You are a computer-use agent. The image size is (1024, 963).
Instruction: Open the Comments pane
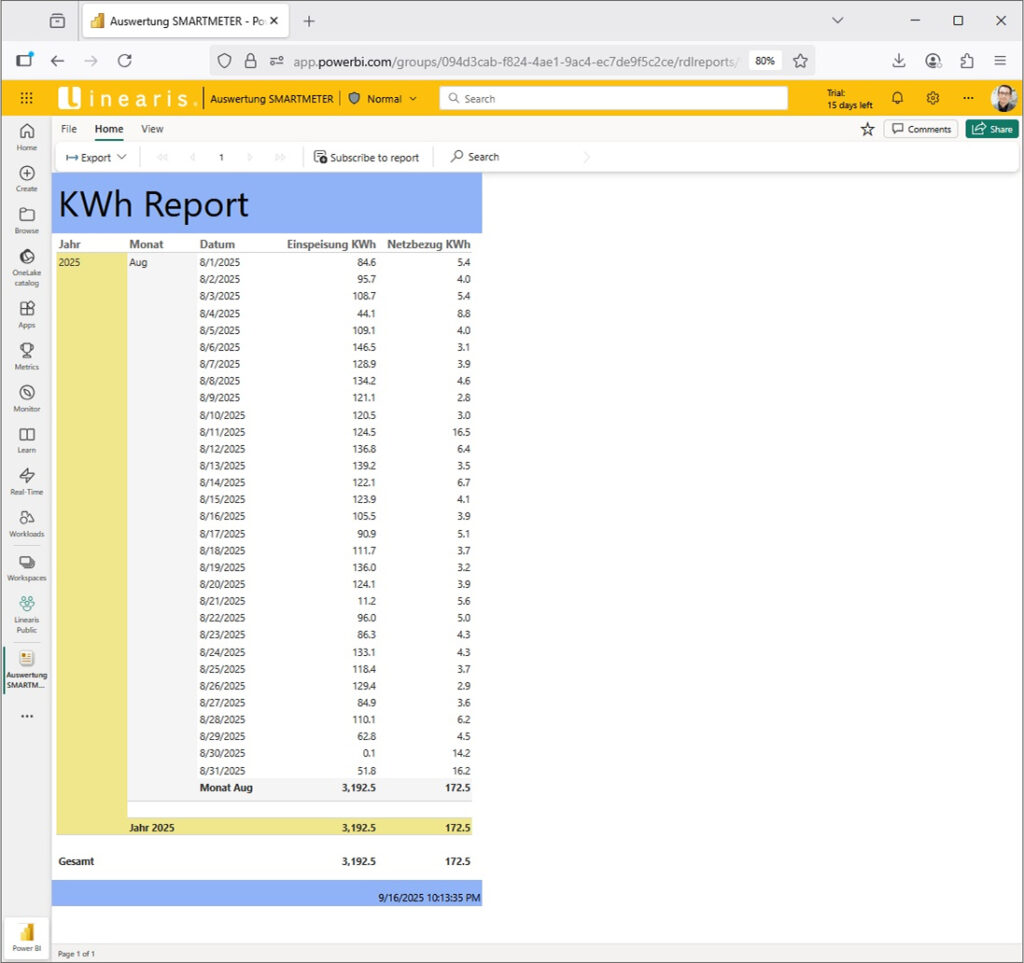[x=921, y=129]
